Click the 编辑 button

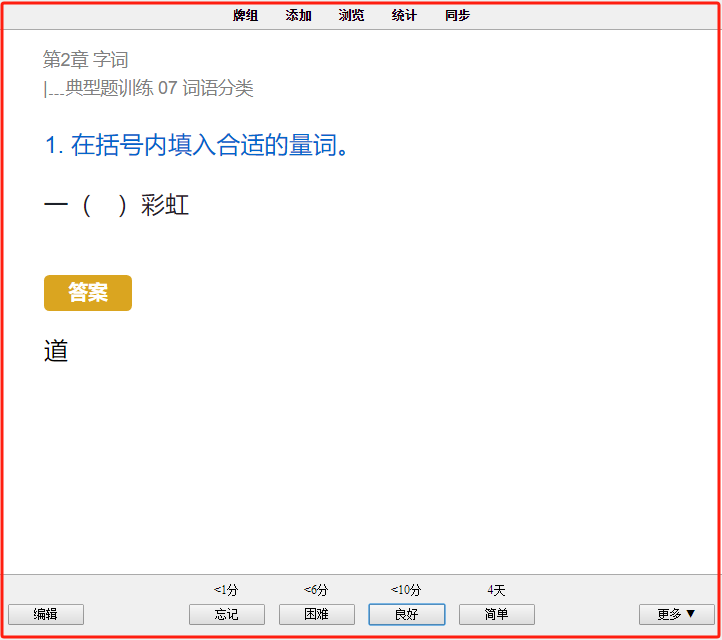46,614
